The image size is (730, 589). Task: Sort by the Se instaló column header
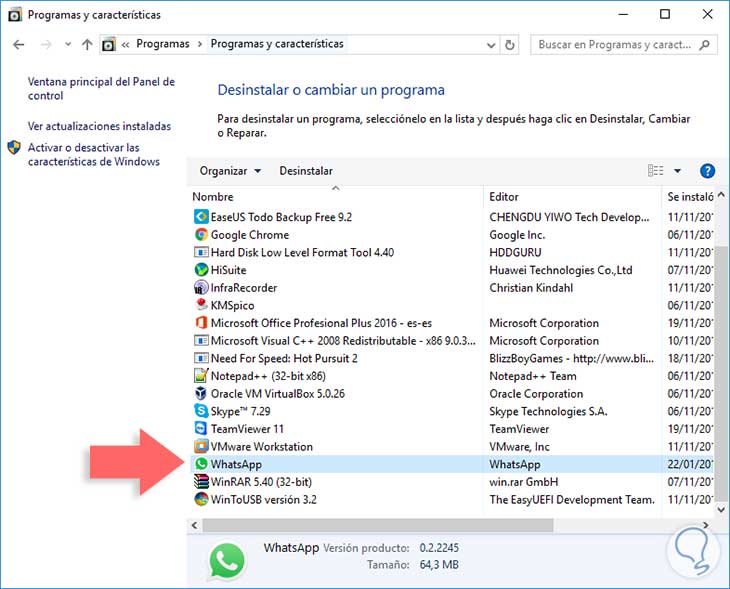(x=690, y=196)
